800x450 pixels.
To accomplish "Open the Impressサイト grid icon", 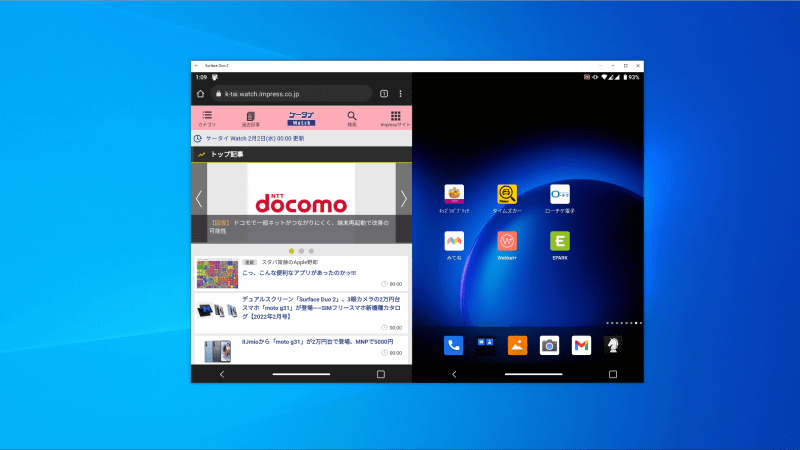I will 395,118.
